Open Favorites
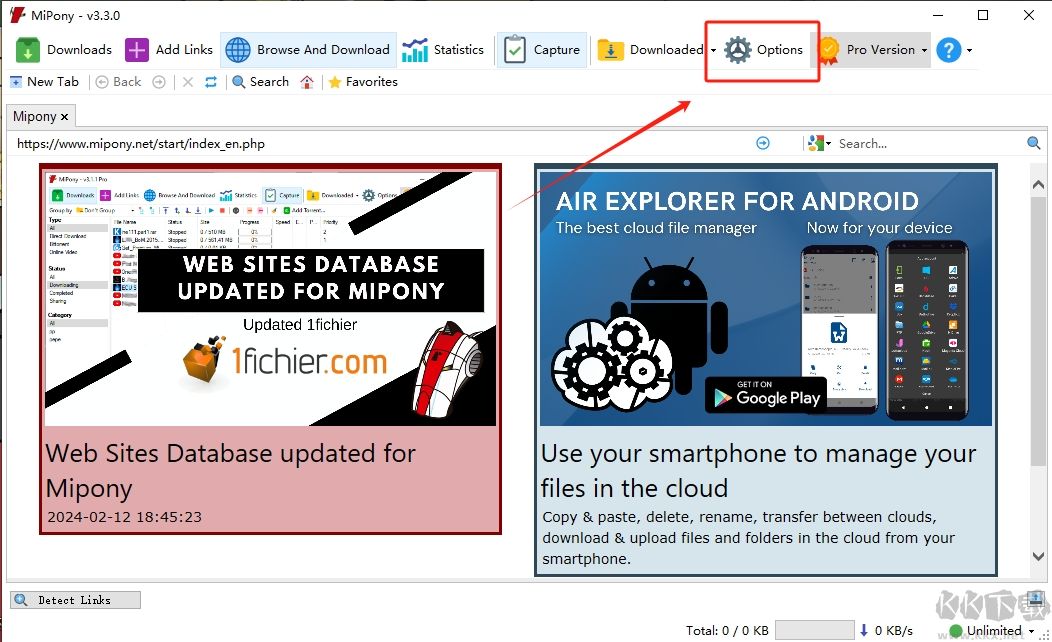 [x=363, y=82]
